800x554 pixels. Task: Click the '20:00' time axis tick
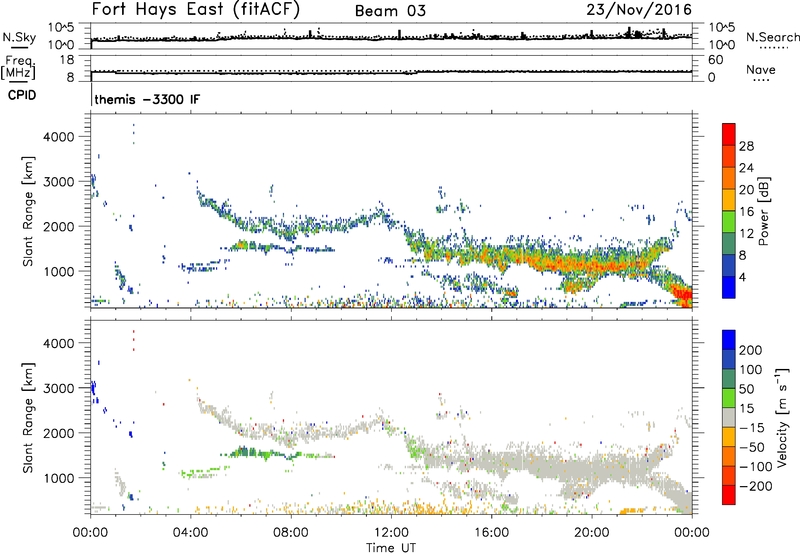click(x=592, y=533)
